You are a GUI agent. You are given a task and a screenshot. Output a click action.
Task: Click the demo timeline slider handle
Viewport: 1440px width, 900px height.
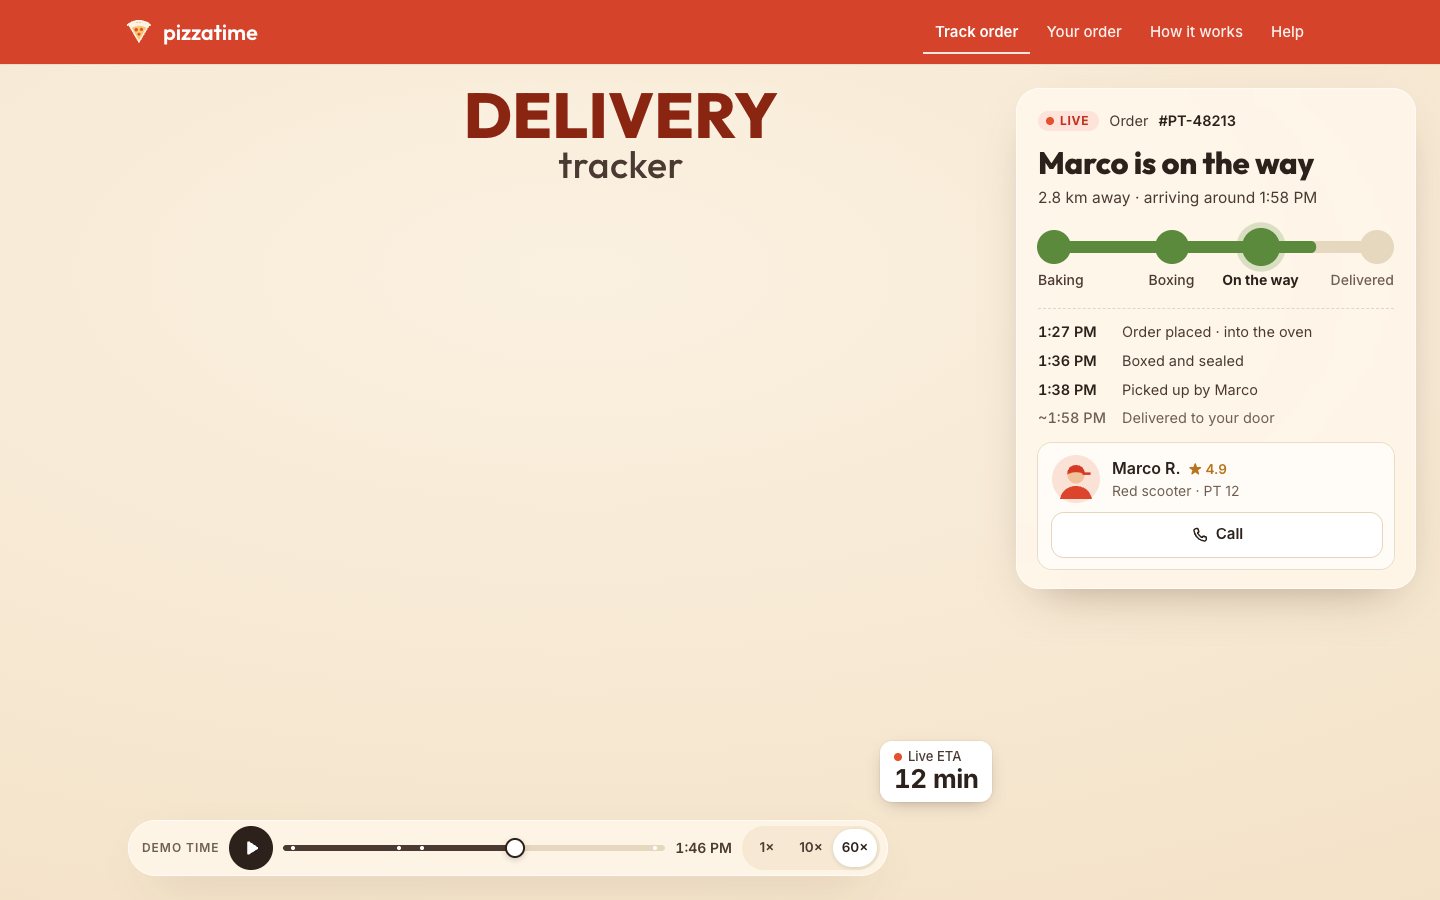click(515, 848)
